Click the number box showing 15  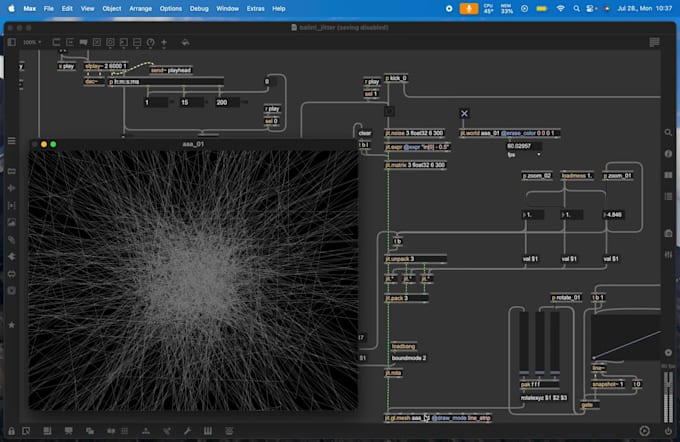tap(192, 102)
